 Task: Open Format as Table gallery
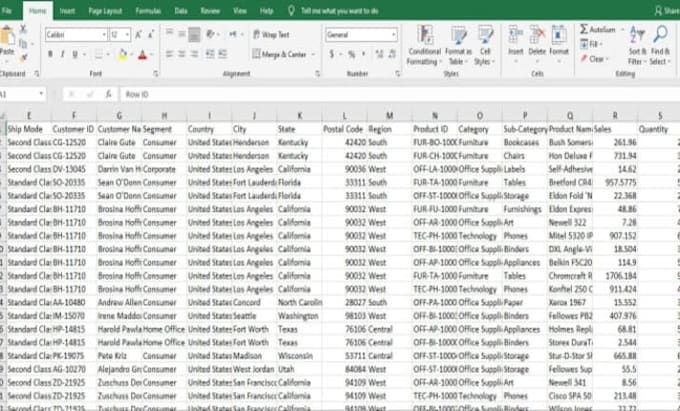pyautogui.click(x=458, y=46)
